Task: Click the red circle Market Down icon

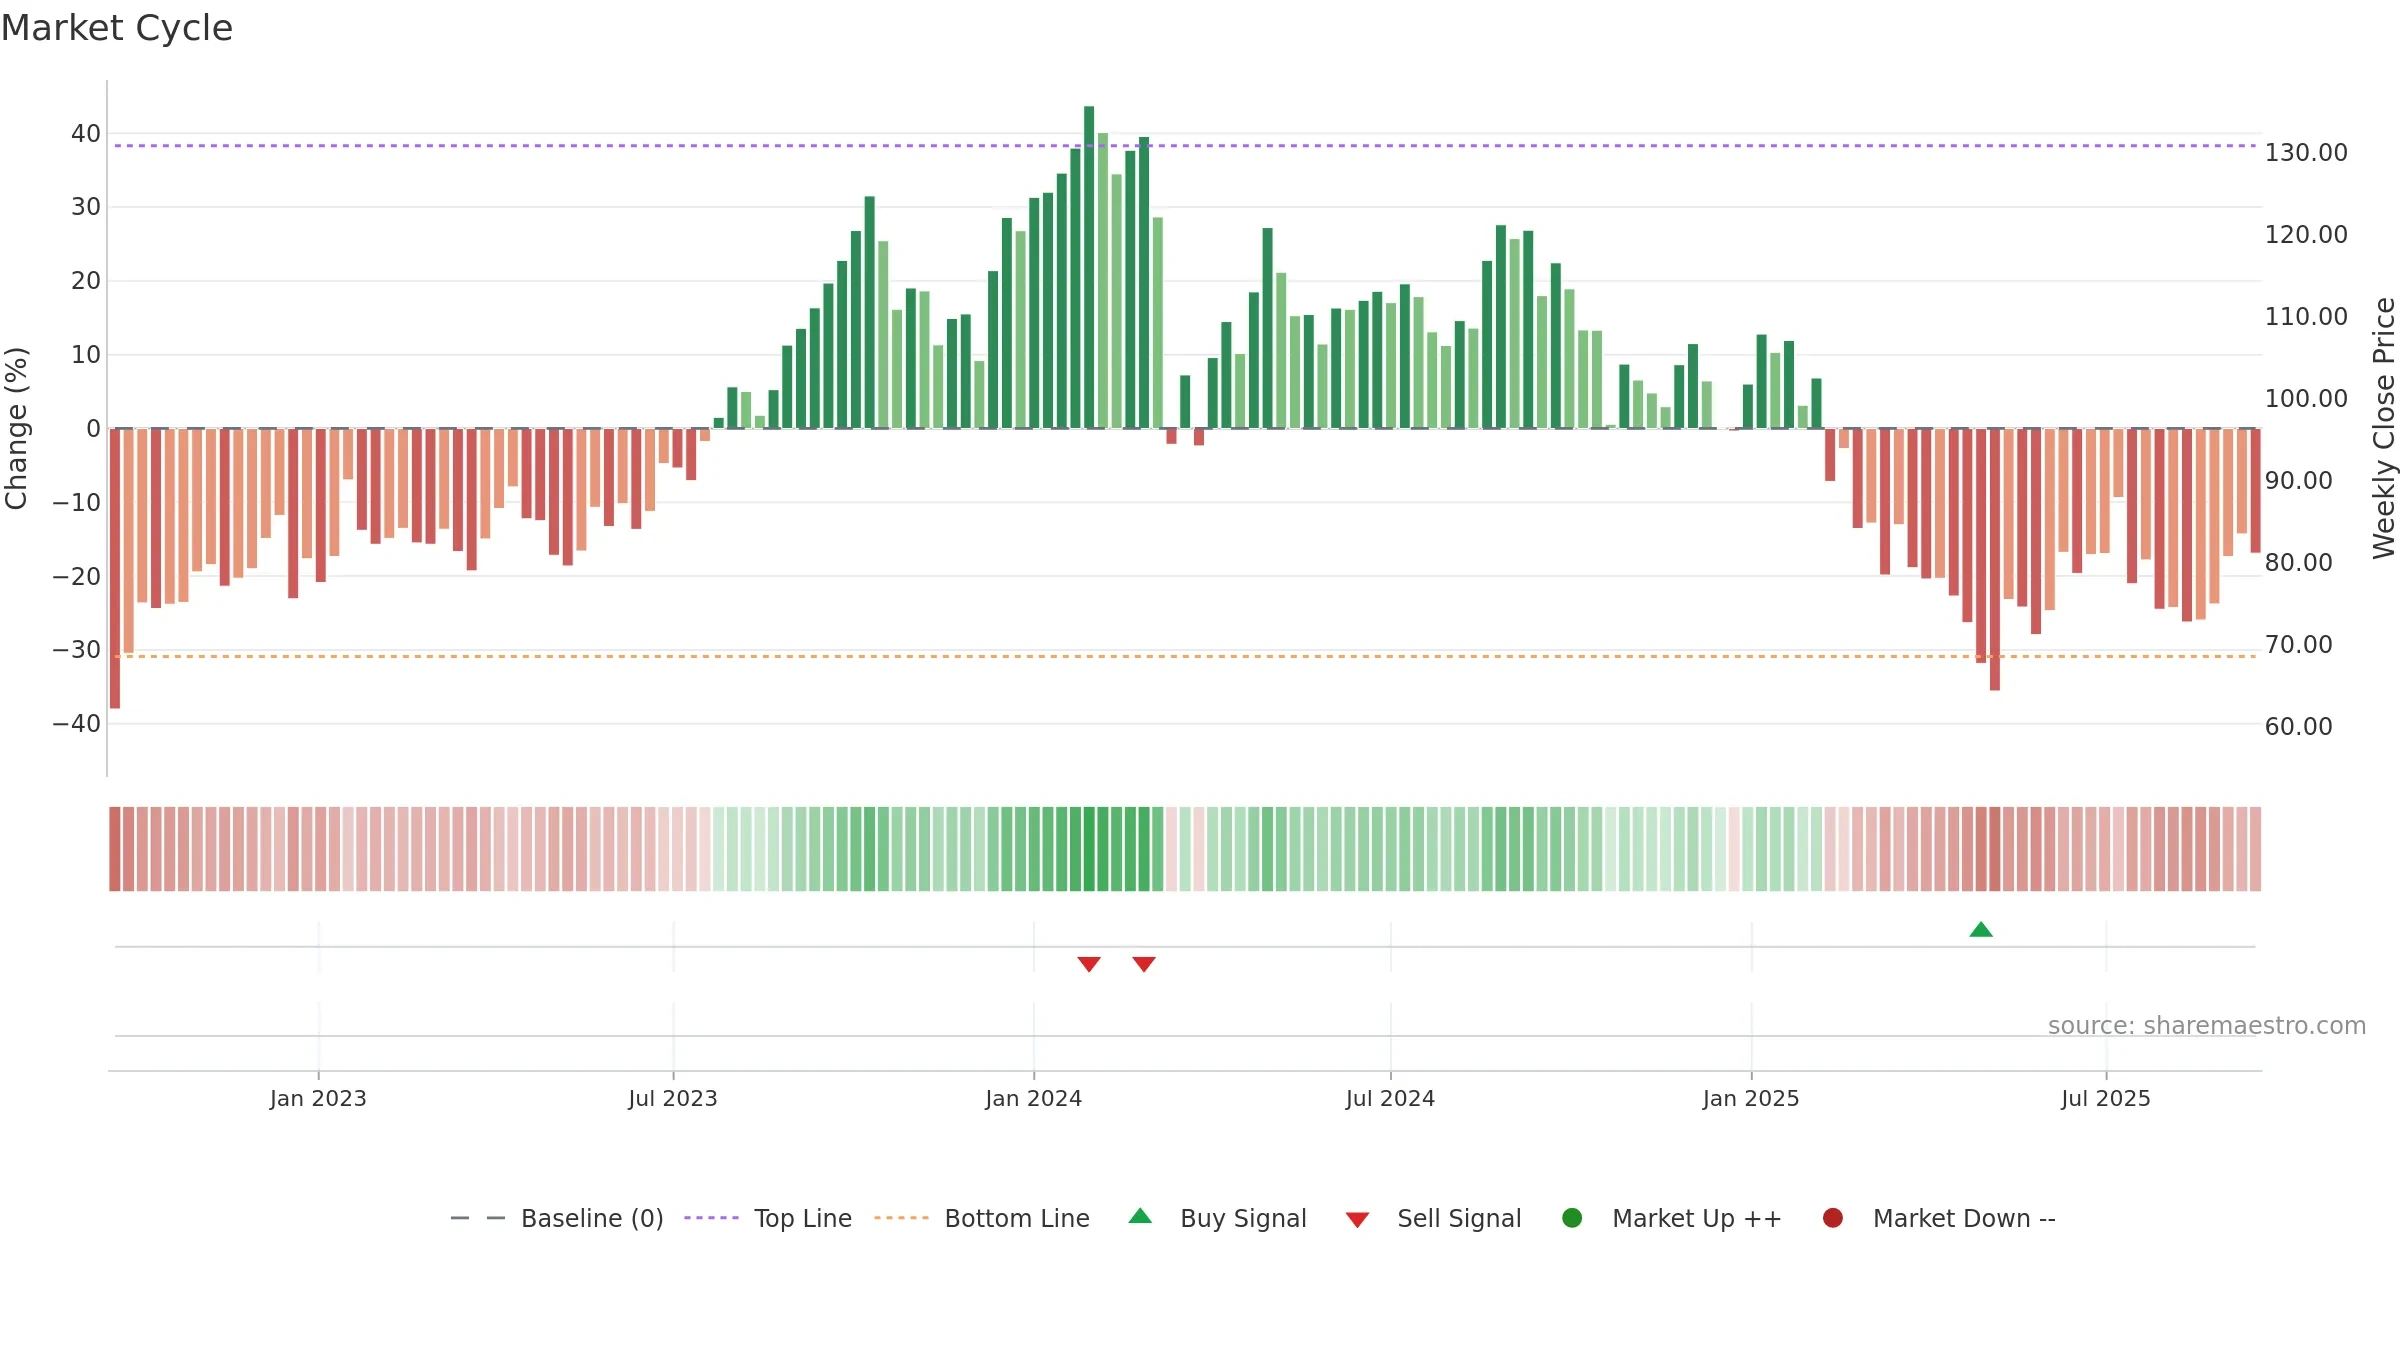Action: point(1833,1218)
